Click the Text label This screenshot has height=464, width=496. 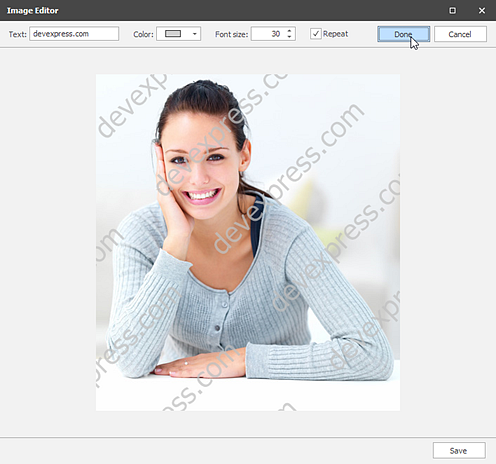17,34
